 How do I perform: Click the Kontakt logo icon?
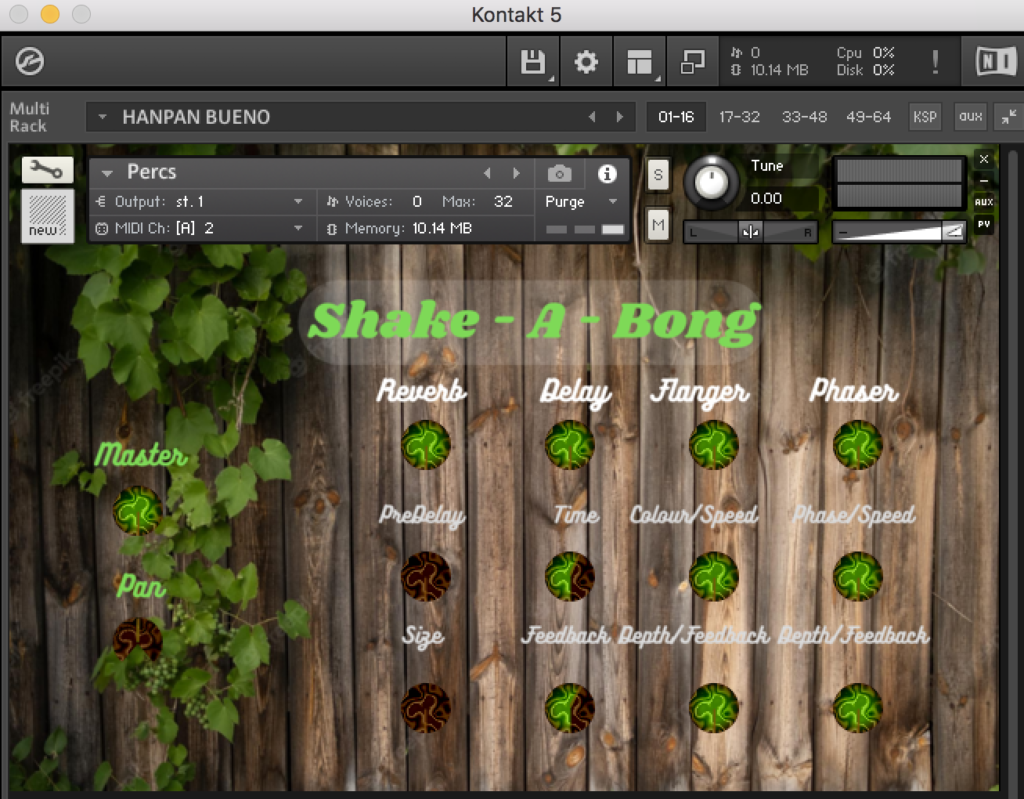(29, 62)
